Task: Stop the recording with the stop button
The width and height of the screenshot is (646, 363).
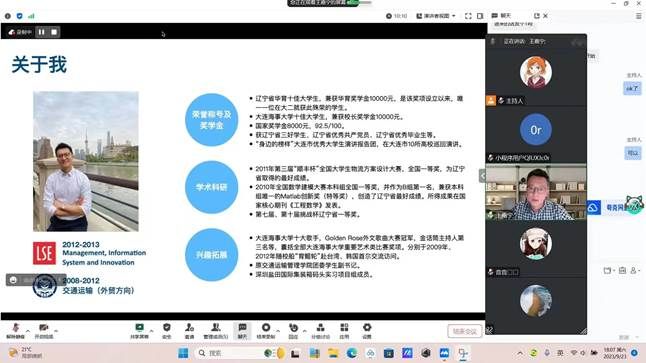Action: [x=54, y=32]
